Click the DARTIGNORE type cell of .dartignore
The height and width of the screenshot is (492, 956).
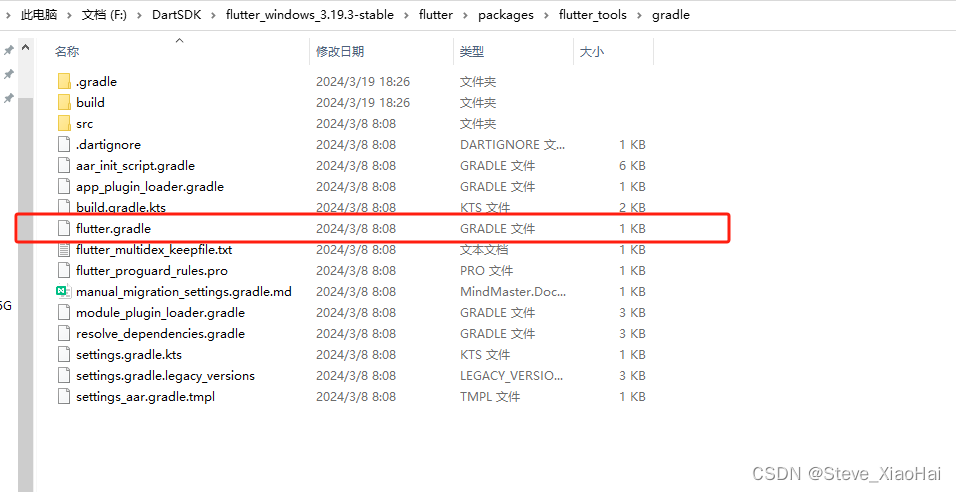513,144
